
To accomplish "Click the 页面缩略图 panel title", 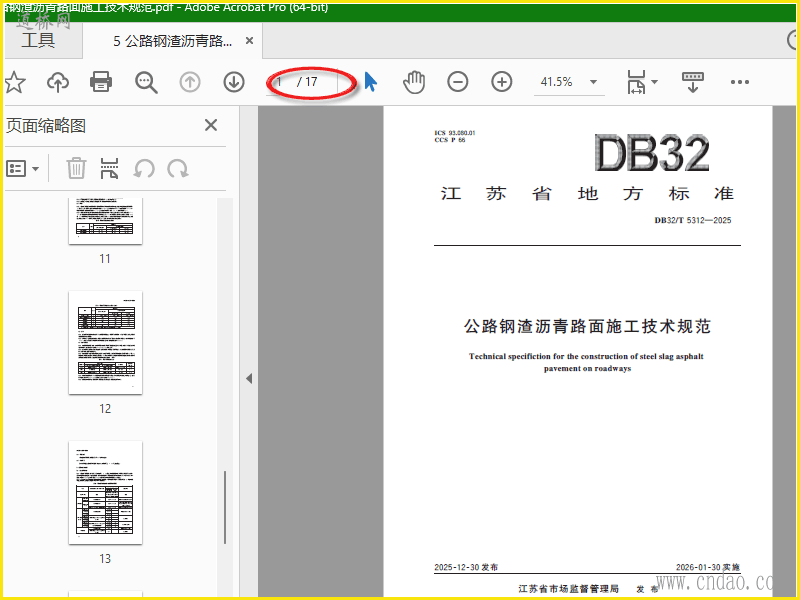I will click(46, 126).
